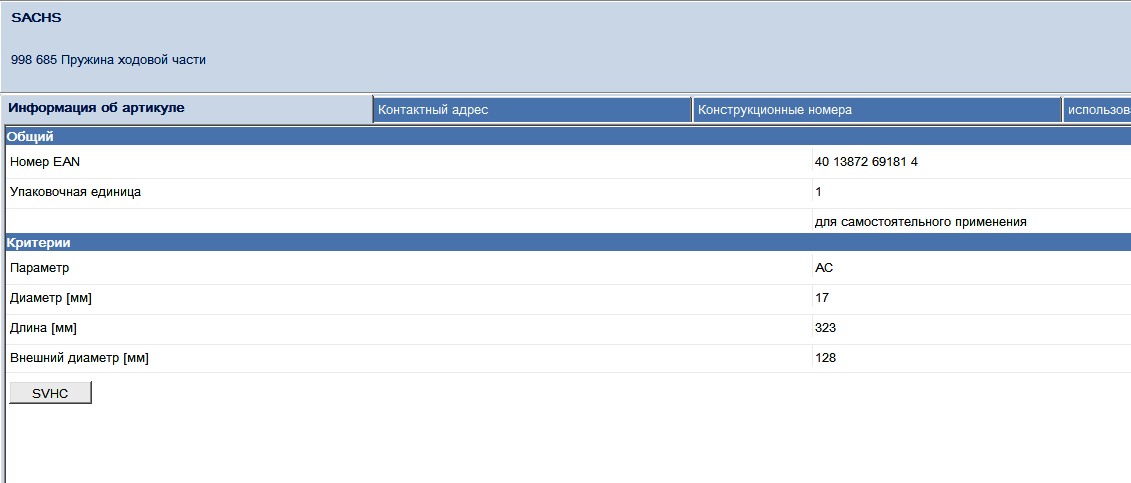
Task: Select the Длина [мм] label
Action: pos(43,328)
